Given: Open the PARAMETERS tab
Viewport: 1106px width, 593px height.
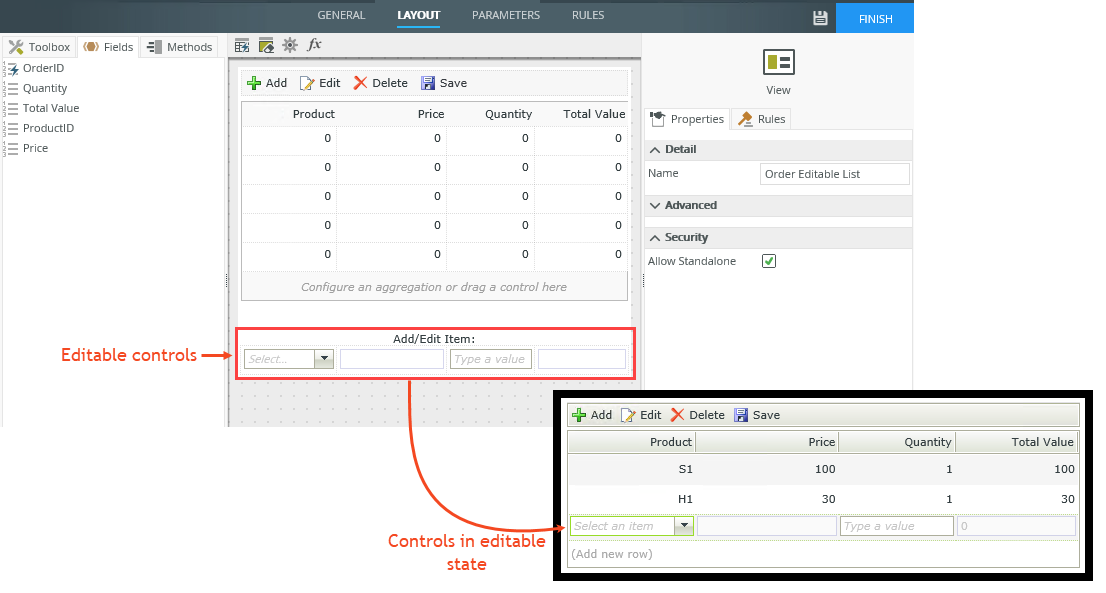Looking at the screenshot, I should (506, 15).
